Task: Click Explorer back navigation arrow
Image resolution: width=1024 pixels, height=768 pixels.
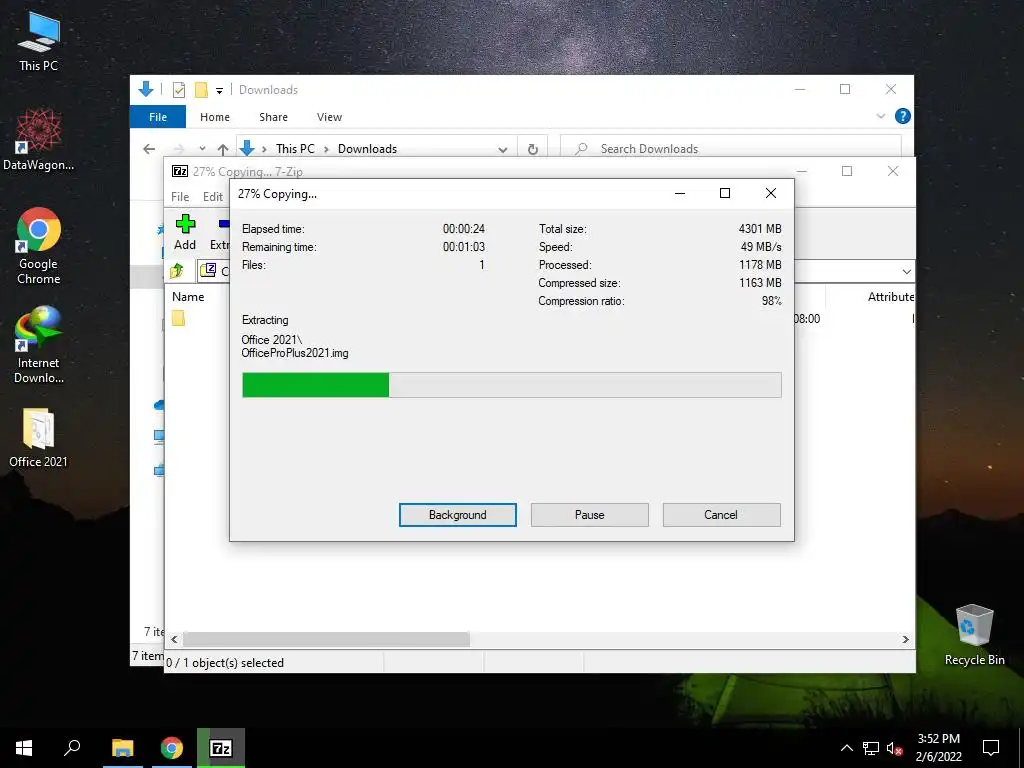Action: (149, 149)
